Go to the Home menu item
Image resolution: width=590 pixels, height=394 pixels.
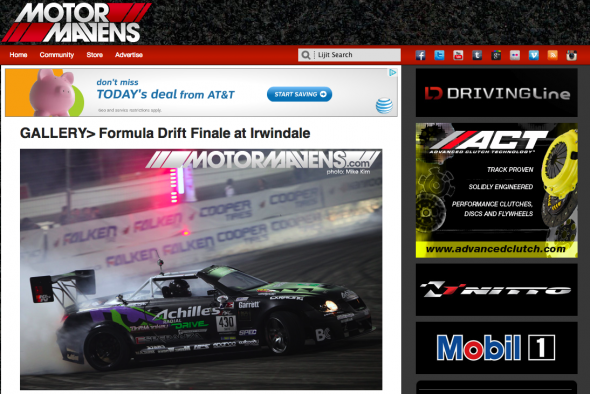click(x=18, y=55)
